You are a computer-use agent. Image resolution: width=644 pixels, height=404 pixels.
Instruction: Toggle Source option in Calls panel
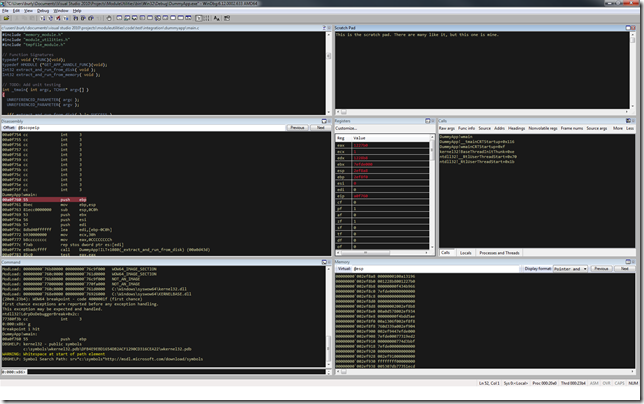[x=485, y=128]
